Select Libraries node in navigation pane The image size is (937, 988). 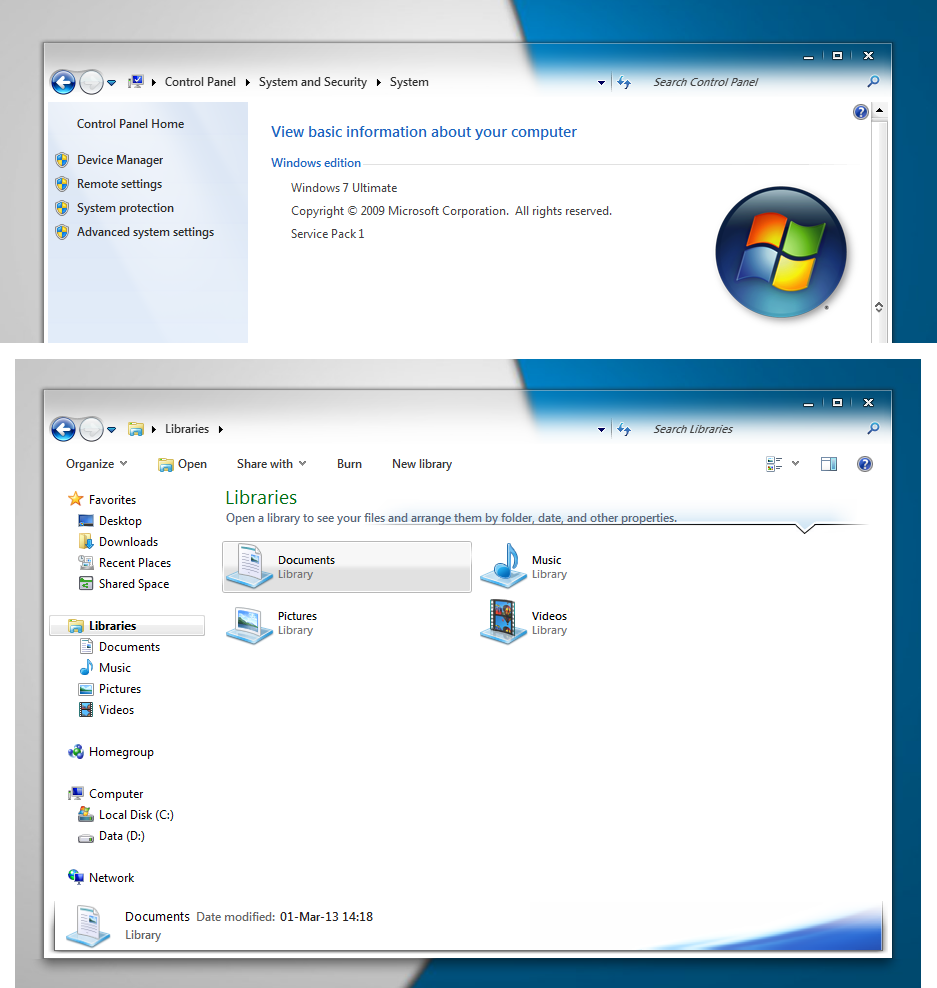click(127, 626)
